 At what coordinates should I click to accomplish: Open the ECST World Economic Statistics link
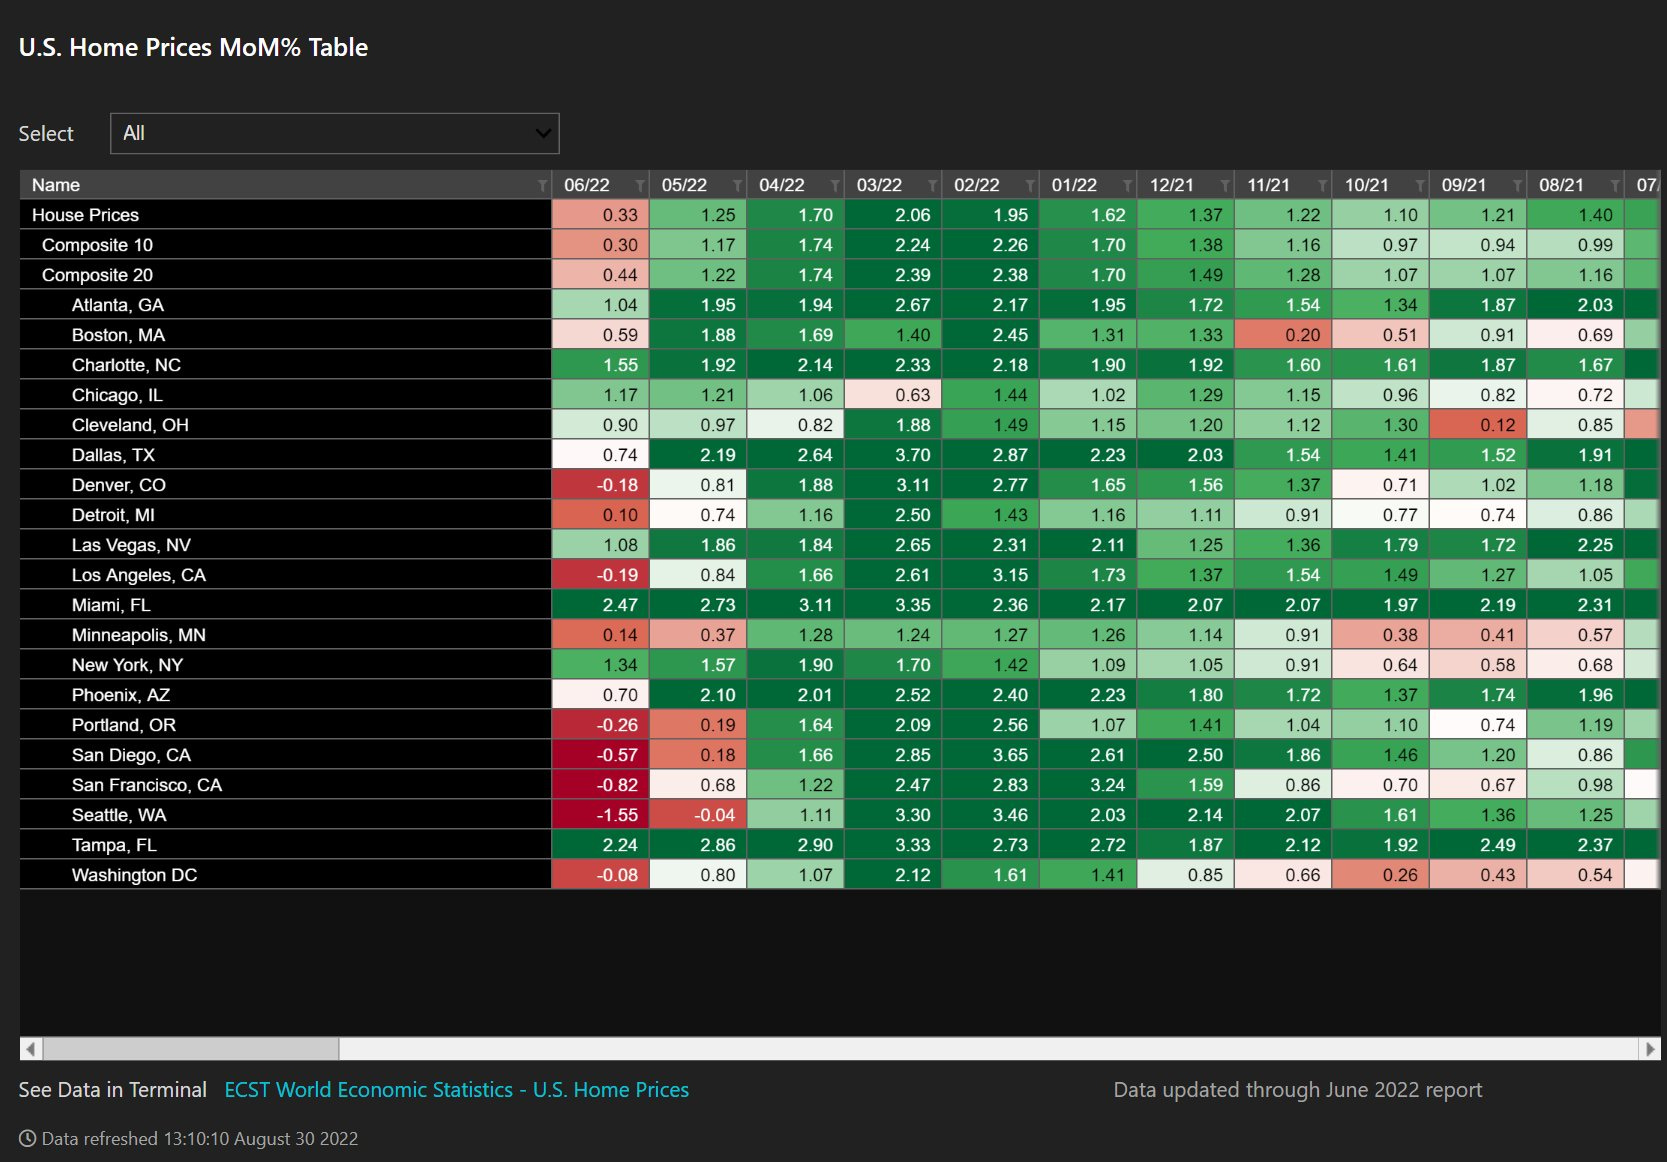[x=457, y=1090]
